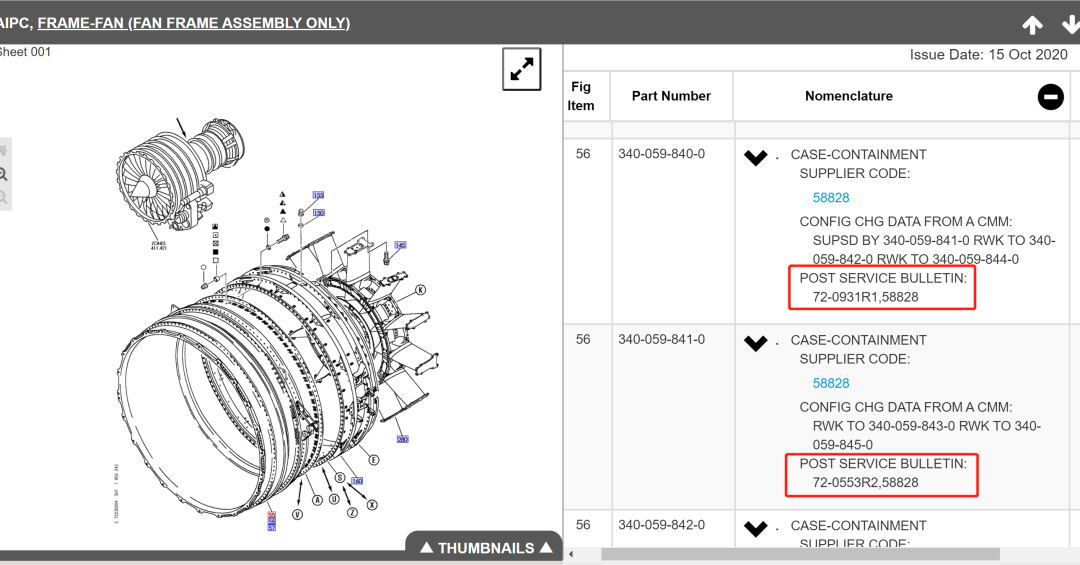Go to previous figure with up arrow
1080x565 pixels.
point(1032,25)
